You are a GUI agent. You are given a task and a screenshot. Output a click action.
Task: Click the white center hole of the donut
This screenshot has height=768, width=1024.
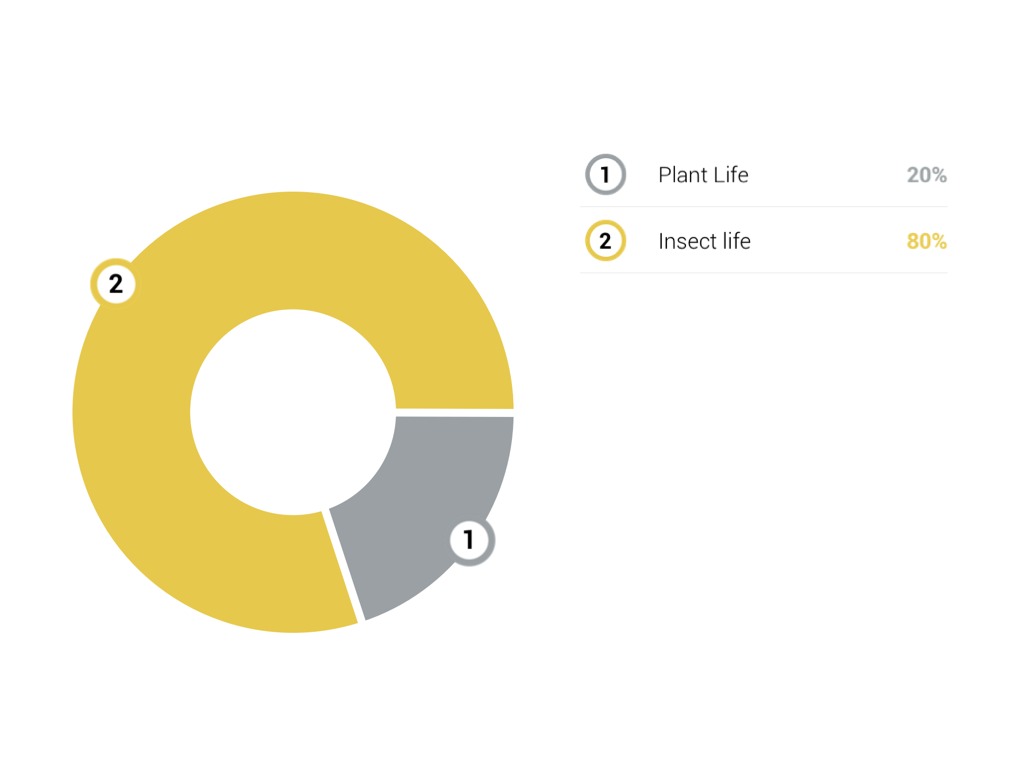292,412
